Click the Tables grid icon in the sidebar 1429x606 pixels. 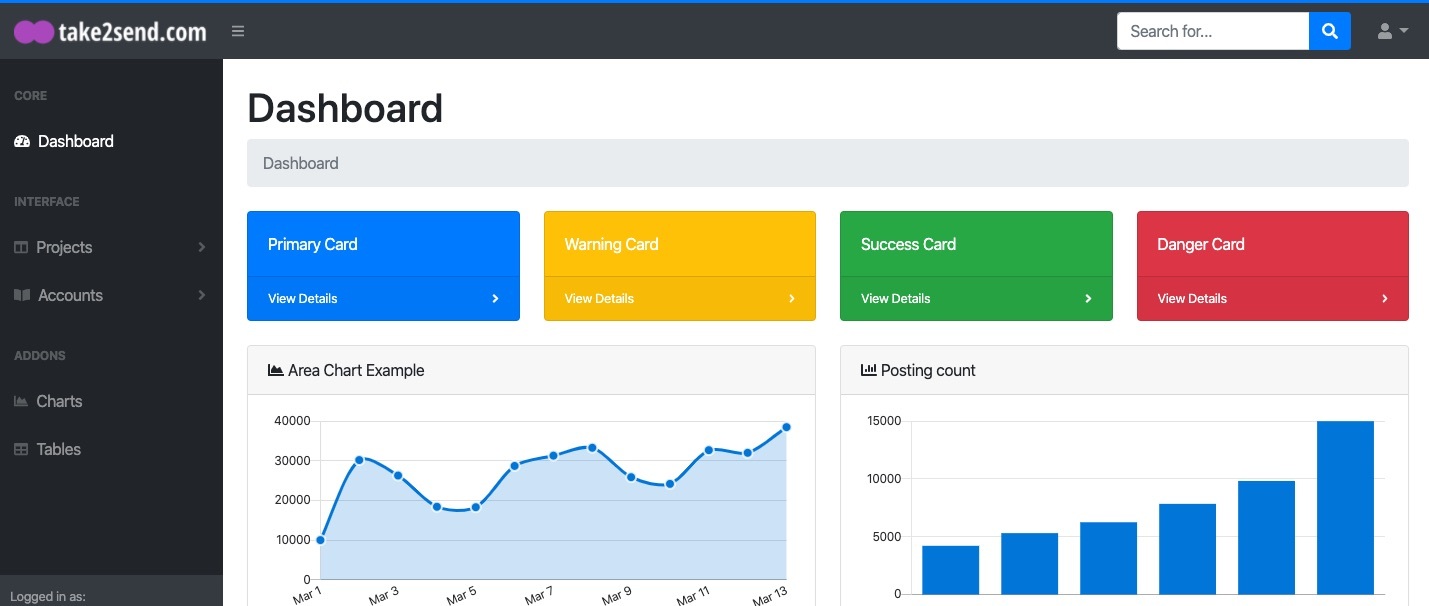click(21, 449)
